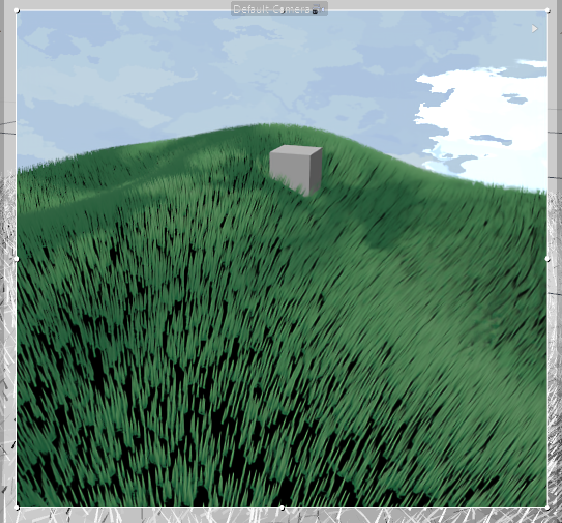Select the top-right camera frame handle
The height and width of the screenshot is (523, 562).
pyautogui.click(x=547, y=10)
